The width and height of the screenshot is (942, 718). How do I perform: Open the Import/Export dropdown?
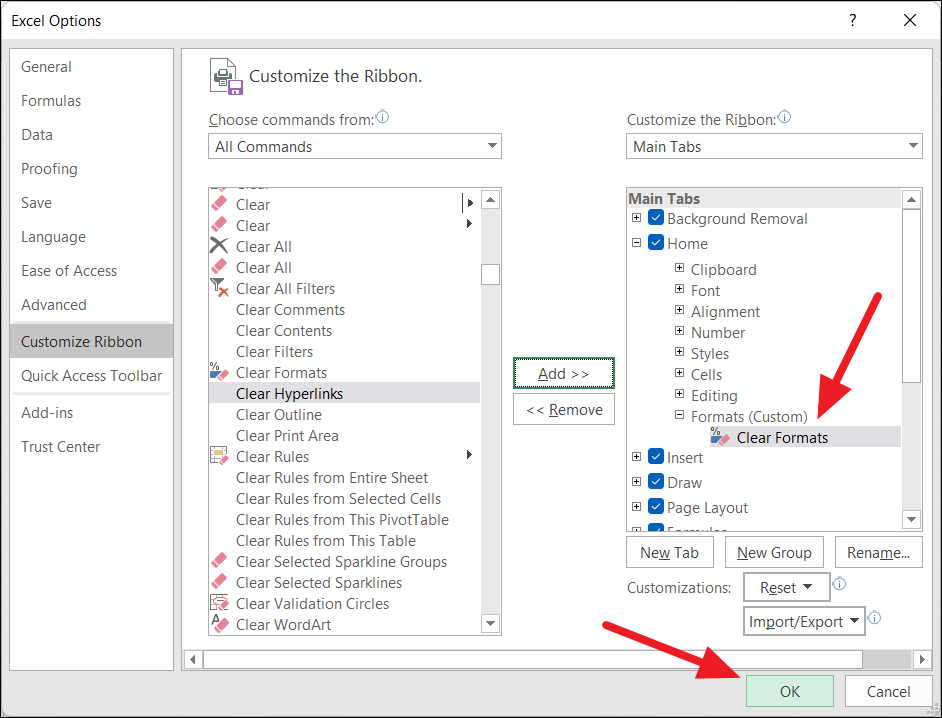[804, 621]
